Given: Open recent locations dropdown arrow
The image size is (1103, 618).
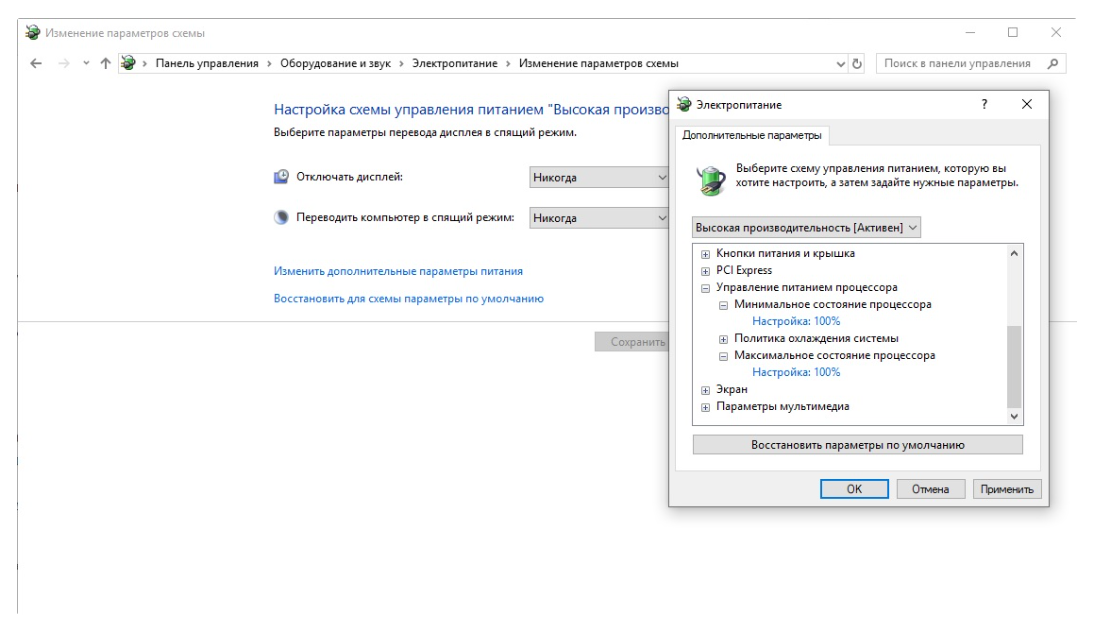Looking at the screenshot, I should pos(84,64).
